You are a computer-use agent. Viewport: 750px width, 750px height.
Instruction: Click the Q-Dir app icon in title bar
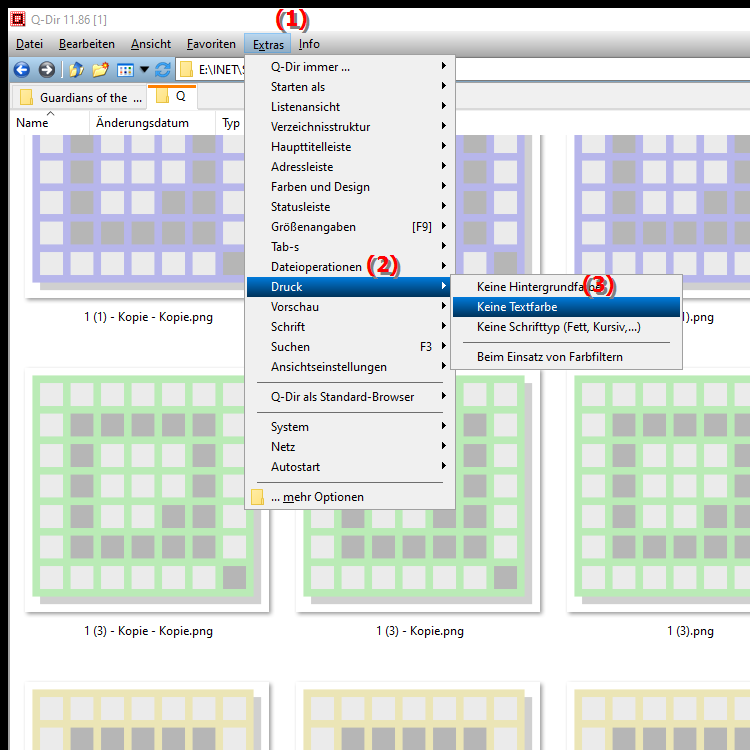pos(18,20)
